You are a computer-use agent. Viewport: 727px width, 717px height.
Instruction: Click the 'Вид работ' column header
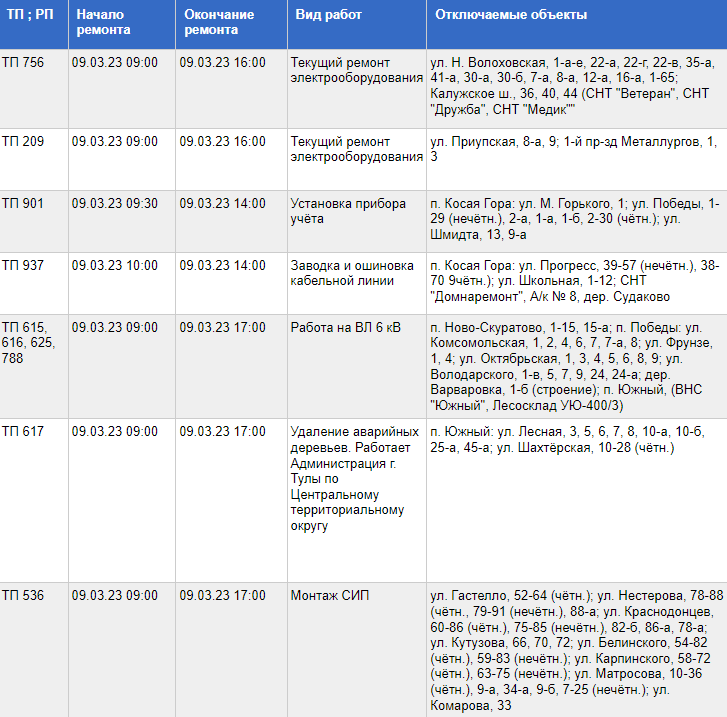coord(357,24)
